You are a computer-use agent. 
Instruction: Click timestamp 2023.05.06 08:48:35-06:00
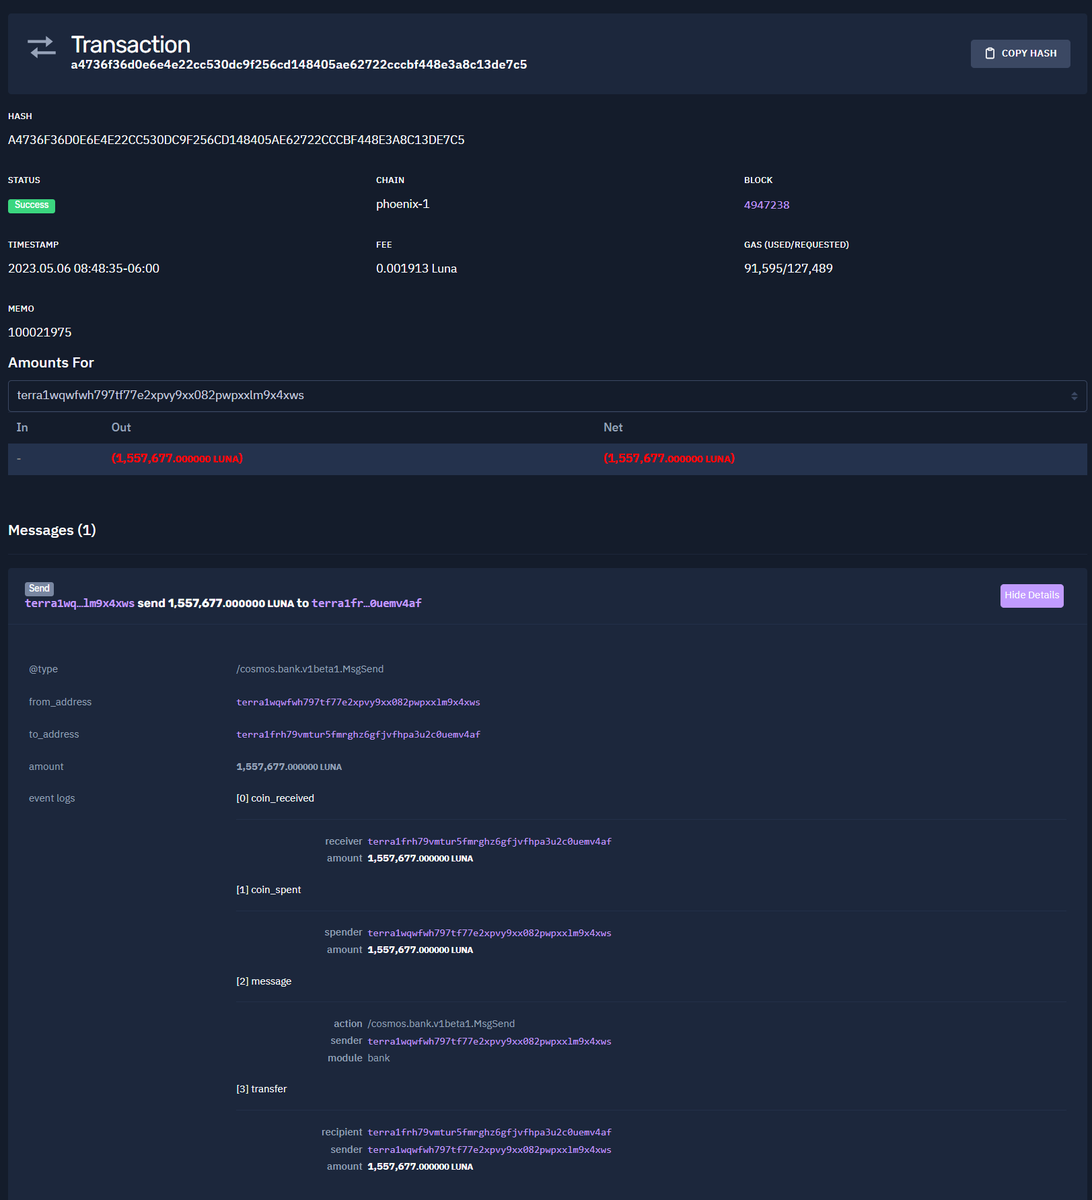84,268
